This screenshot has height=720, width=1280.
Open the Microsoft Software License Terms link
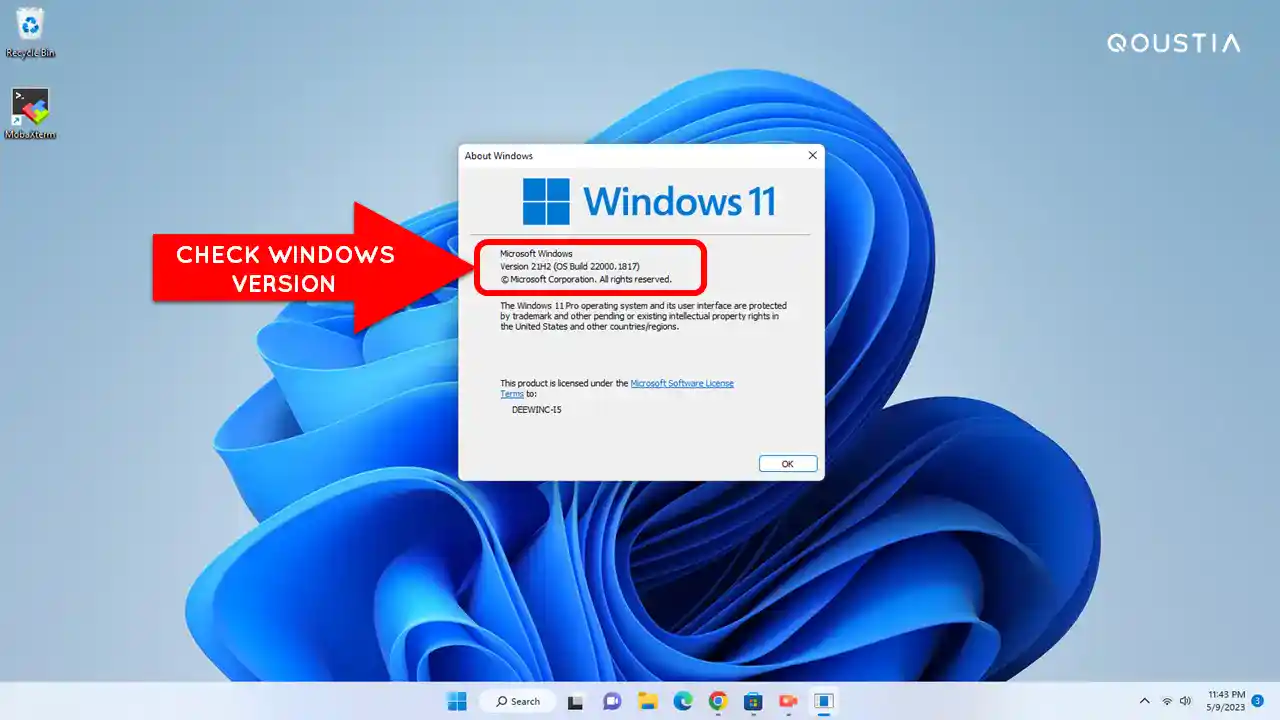[x=682, y=383]
